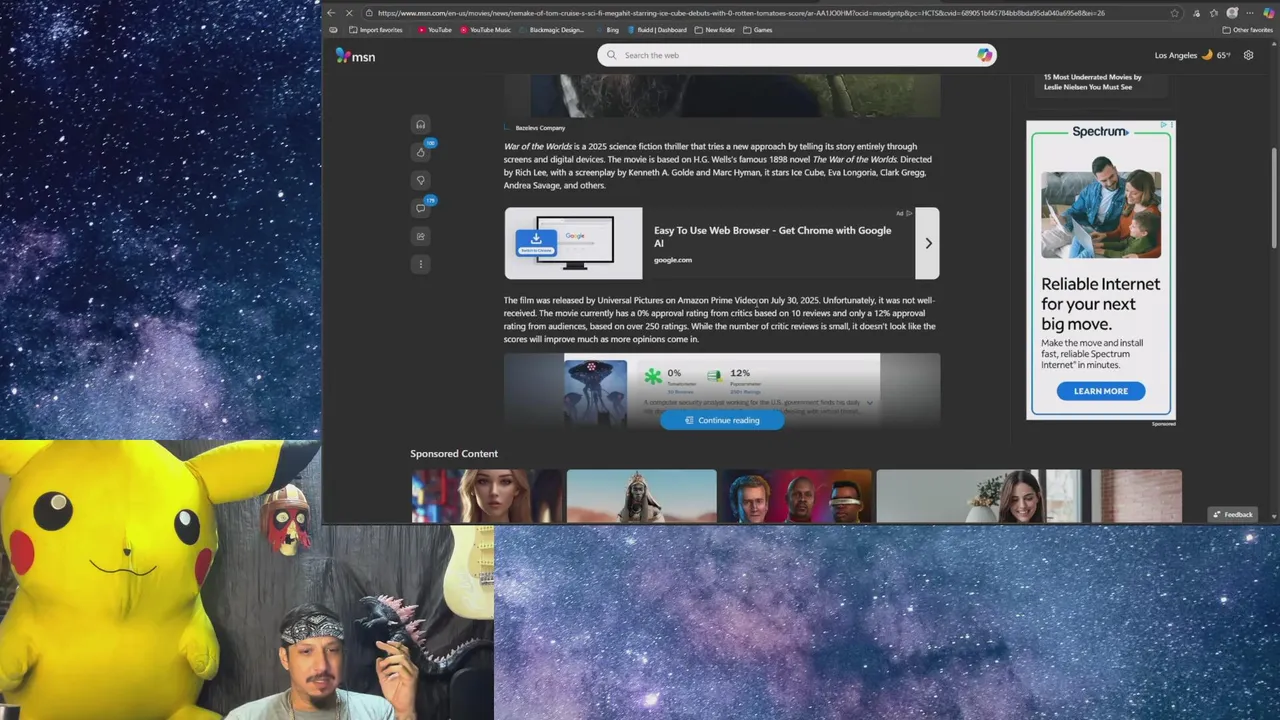
Task: Open 15 Most Underrated Movies by Leslie Nielsen article
Action: (1092, 82)
